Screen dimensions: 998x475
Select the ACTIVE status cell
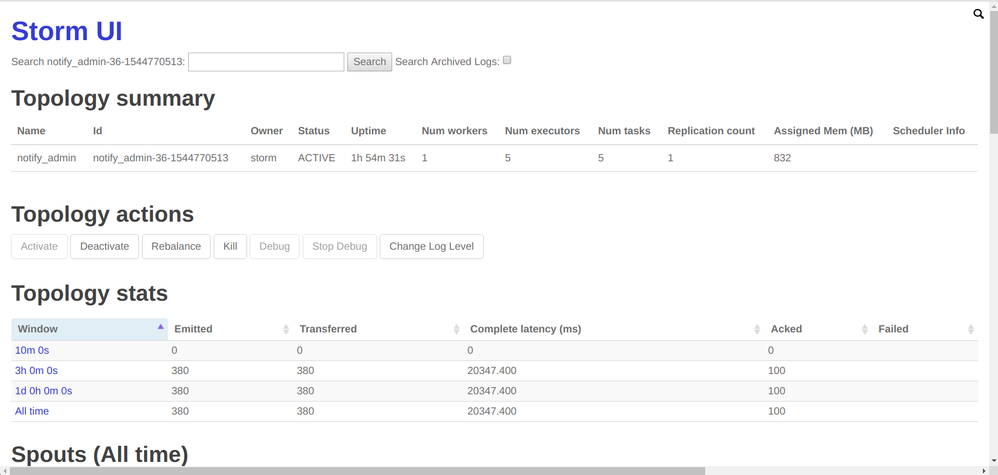tap(316, 158)
